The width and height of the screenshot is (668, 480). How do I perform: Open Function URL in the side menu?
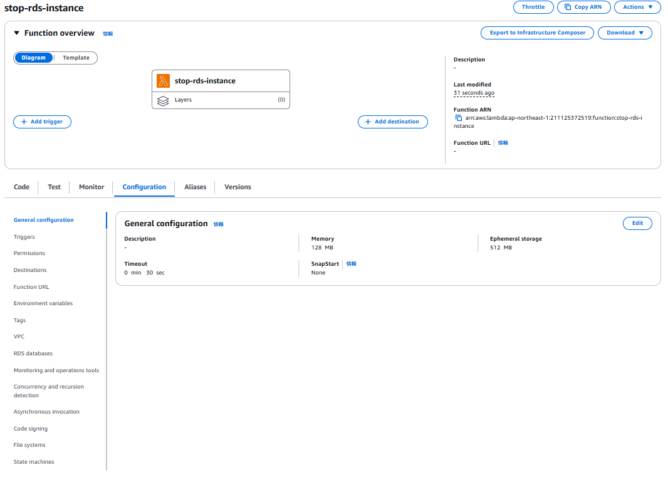pyautogui.click(x=31, y=287)
